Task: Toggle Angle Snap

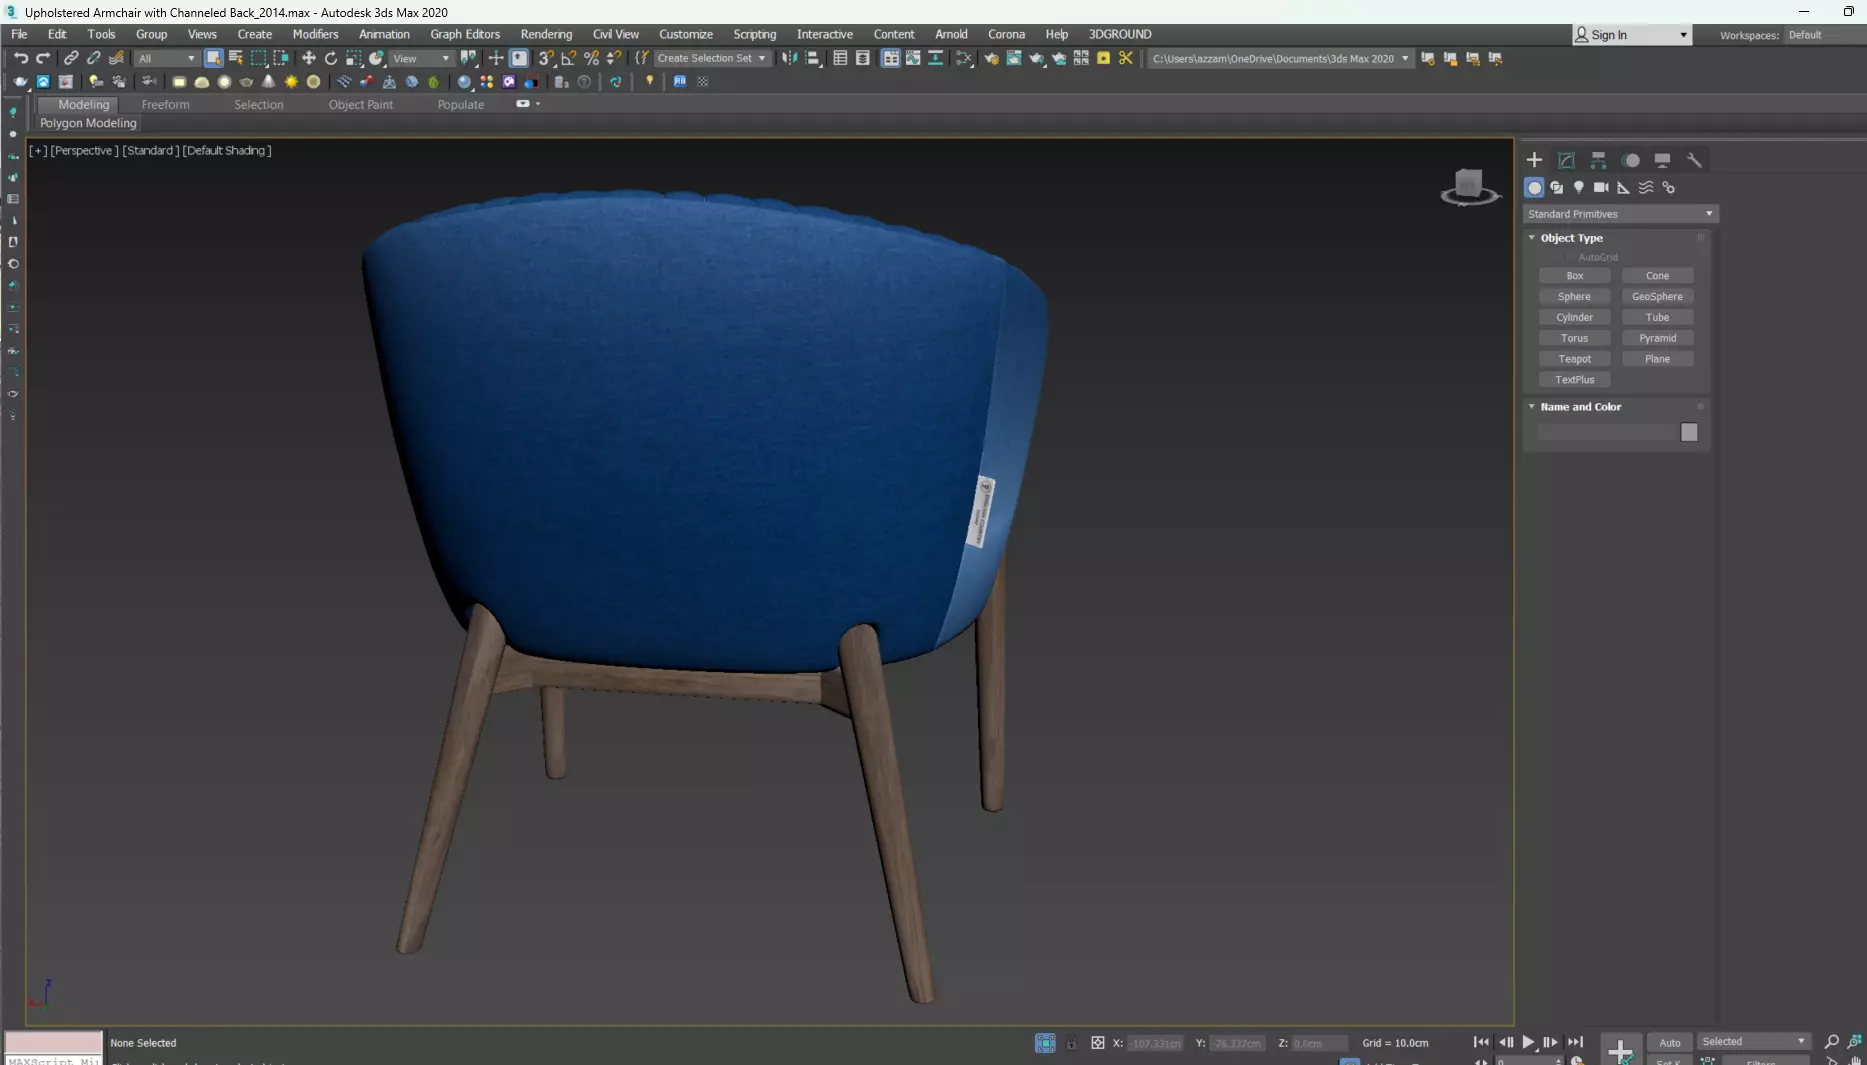Action: [569, 58]
